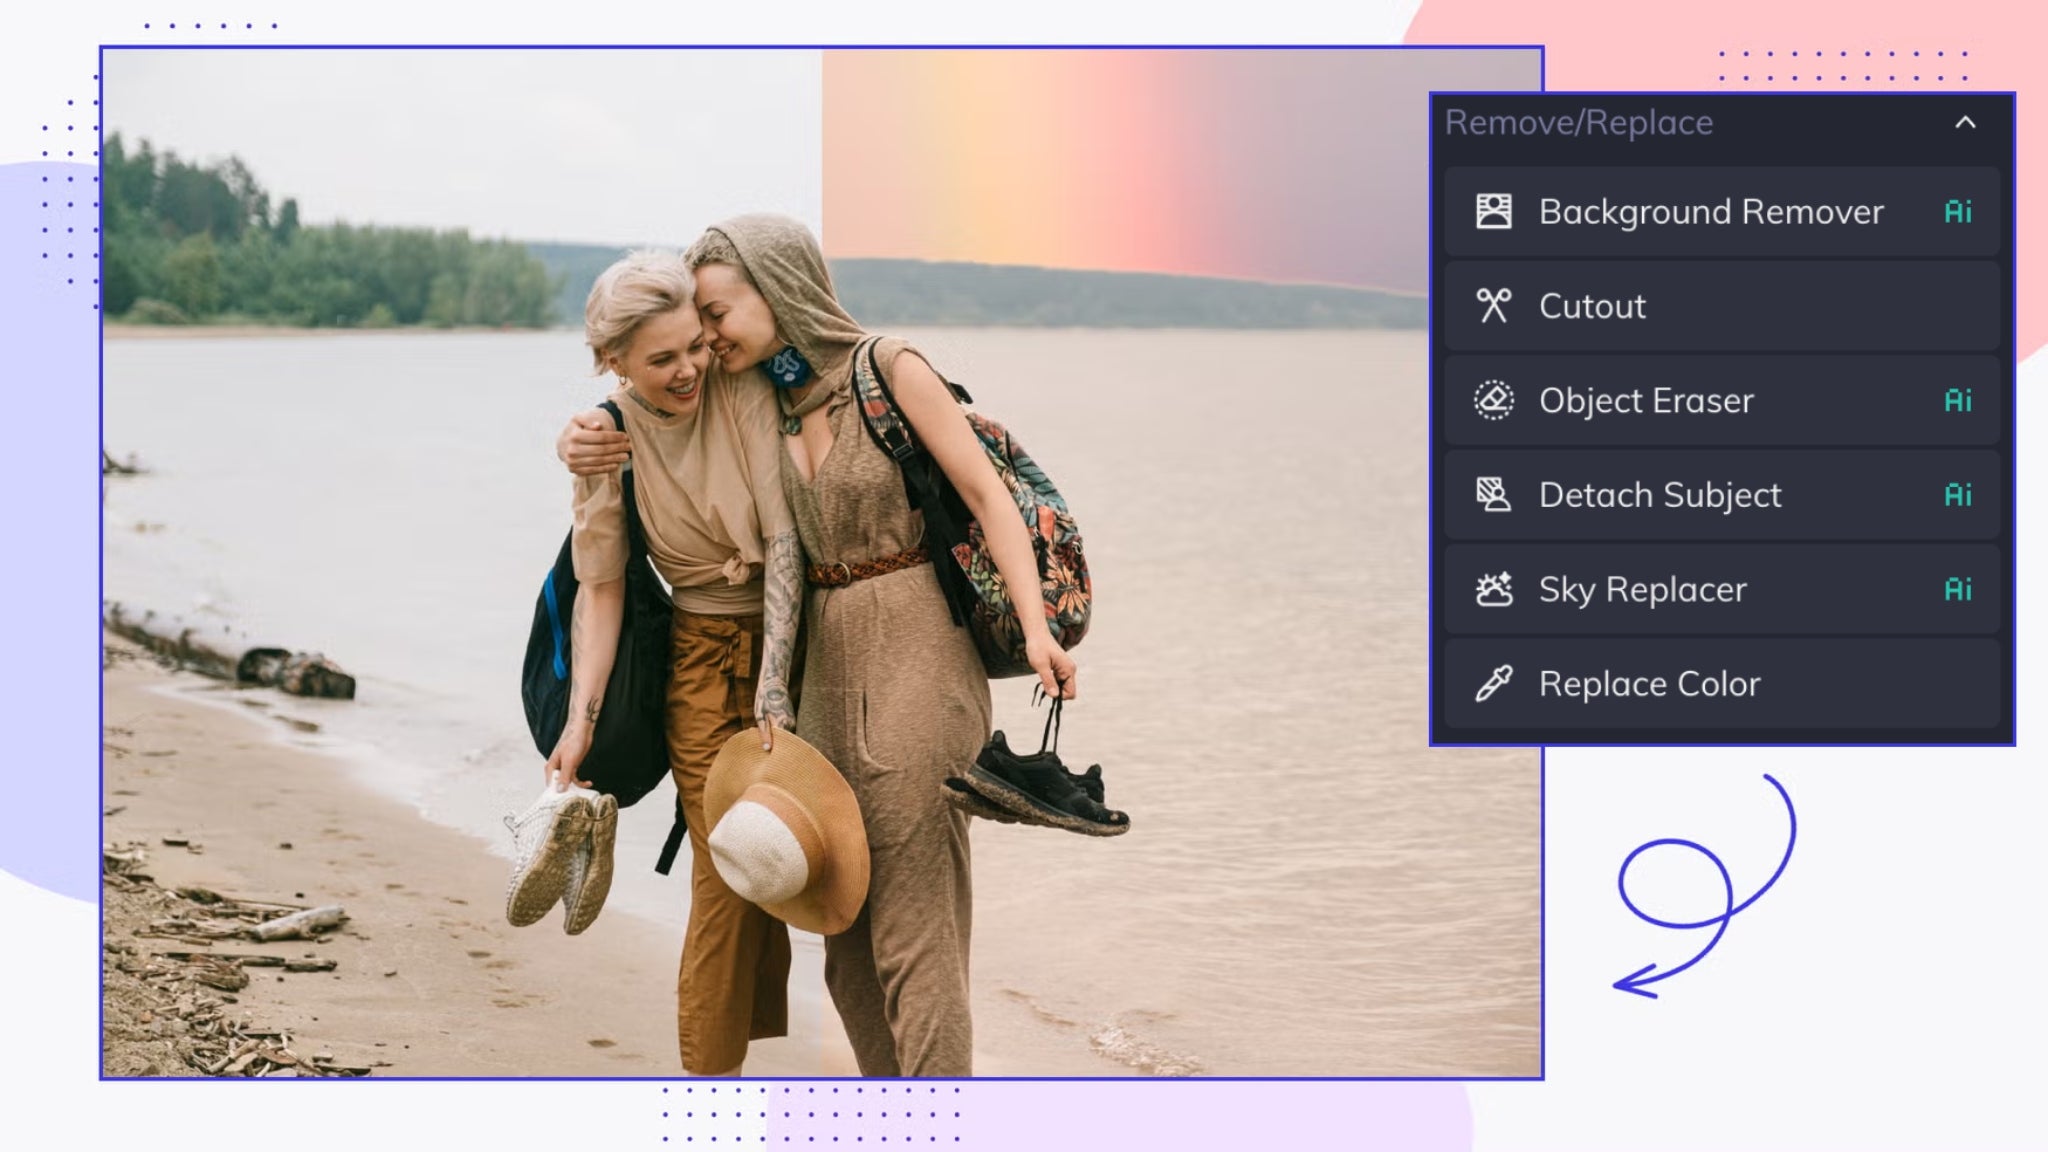Toggle the Ai indicator on Object Eraser
2048x1152 pixels.
point(1959,400)
